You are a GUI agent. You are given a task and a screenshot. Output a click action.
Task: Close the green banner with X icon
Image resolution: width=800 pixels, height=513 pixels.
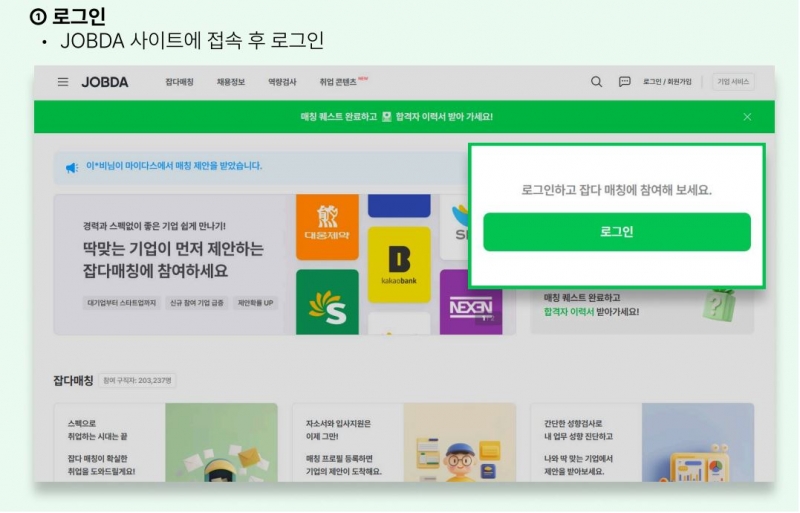(747, 117)
